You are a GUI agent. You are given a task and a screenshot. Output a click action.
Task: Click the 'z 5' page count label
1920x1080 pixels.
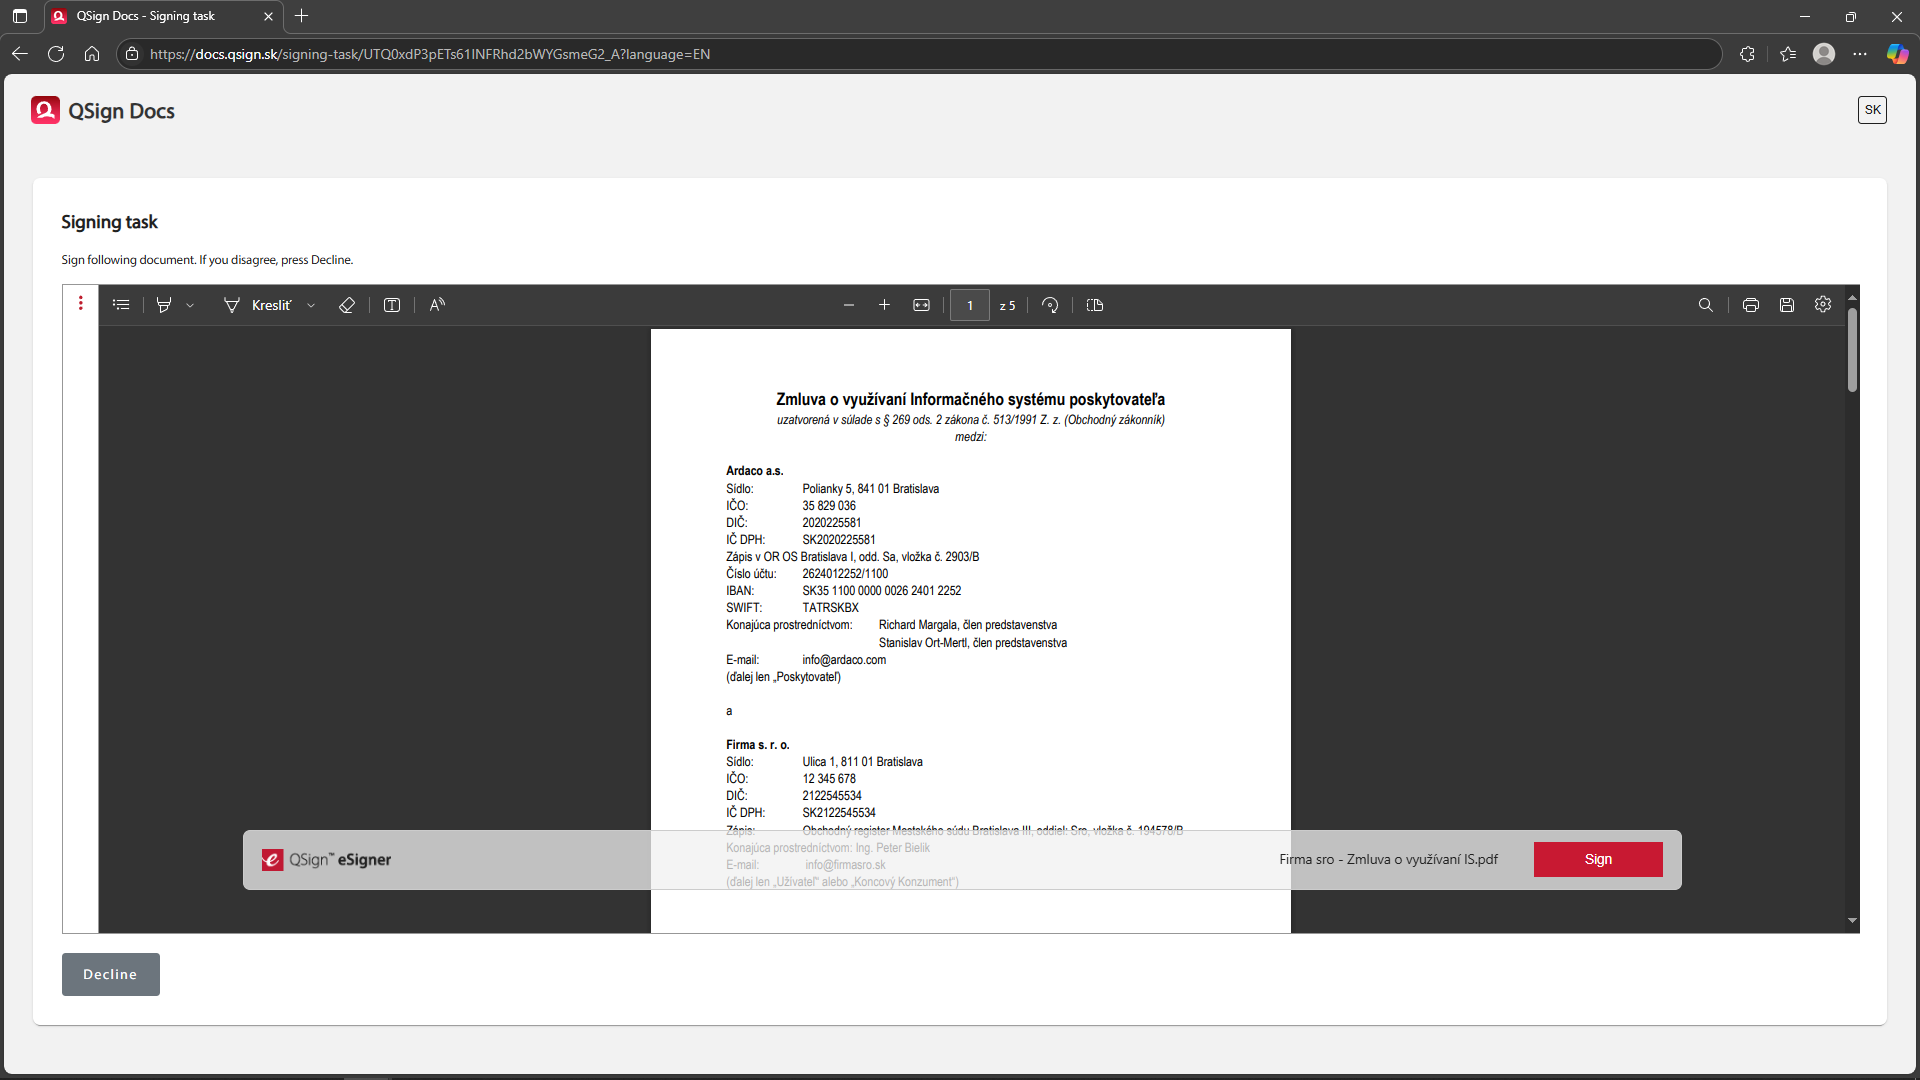point(1007,306)
